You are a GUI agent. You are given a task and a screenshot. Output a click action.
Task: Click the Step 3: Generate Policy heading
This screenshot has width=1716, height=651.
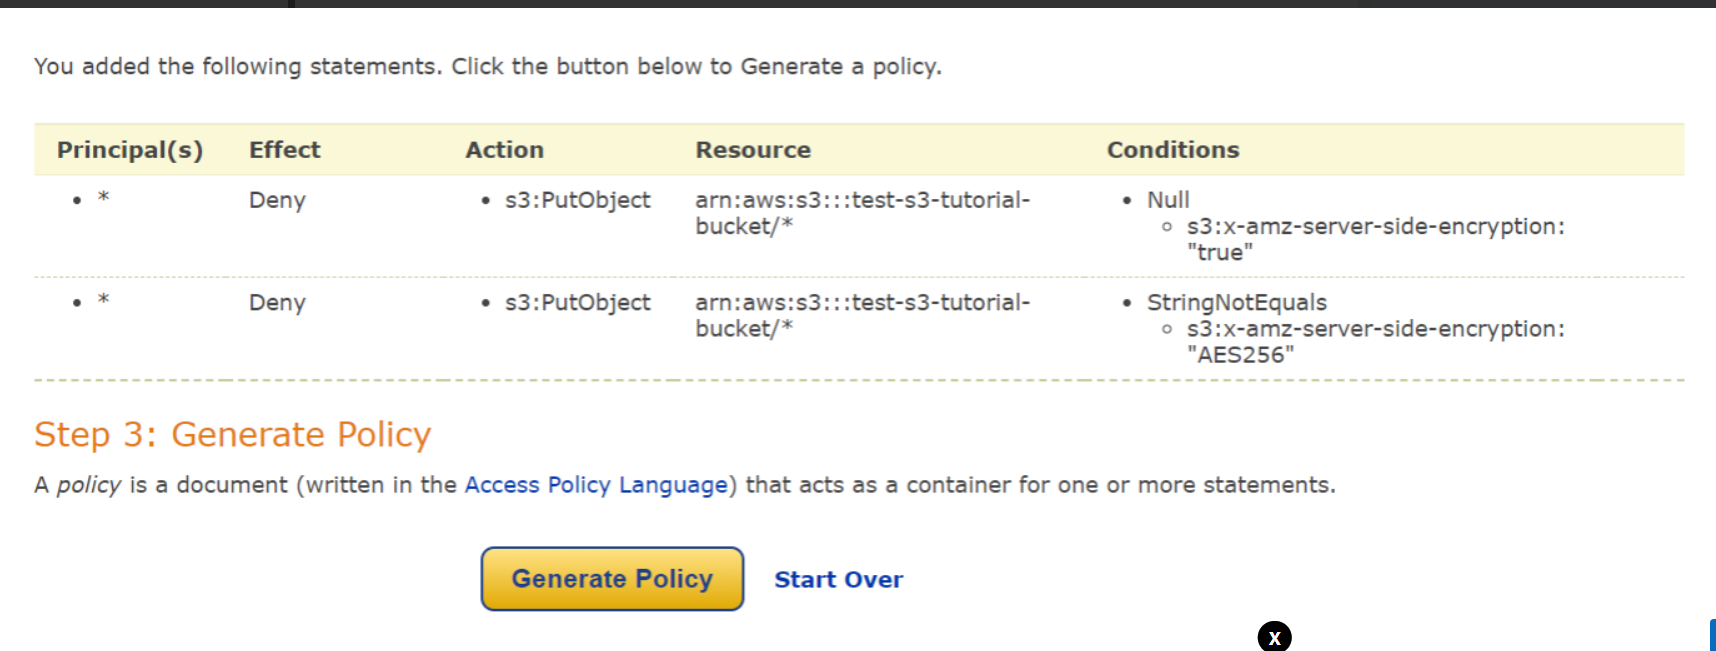pyautogui.click(x=232, y=435)
